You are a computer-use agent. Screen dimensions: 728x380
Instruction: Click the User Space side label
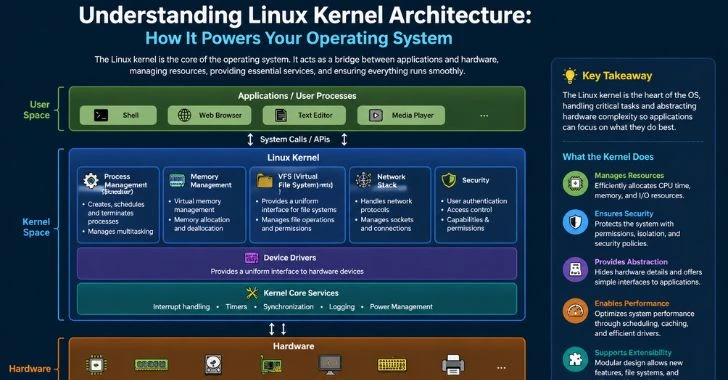pos(37,110)
